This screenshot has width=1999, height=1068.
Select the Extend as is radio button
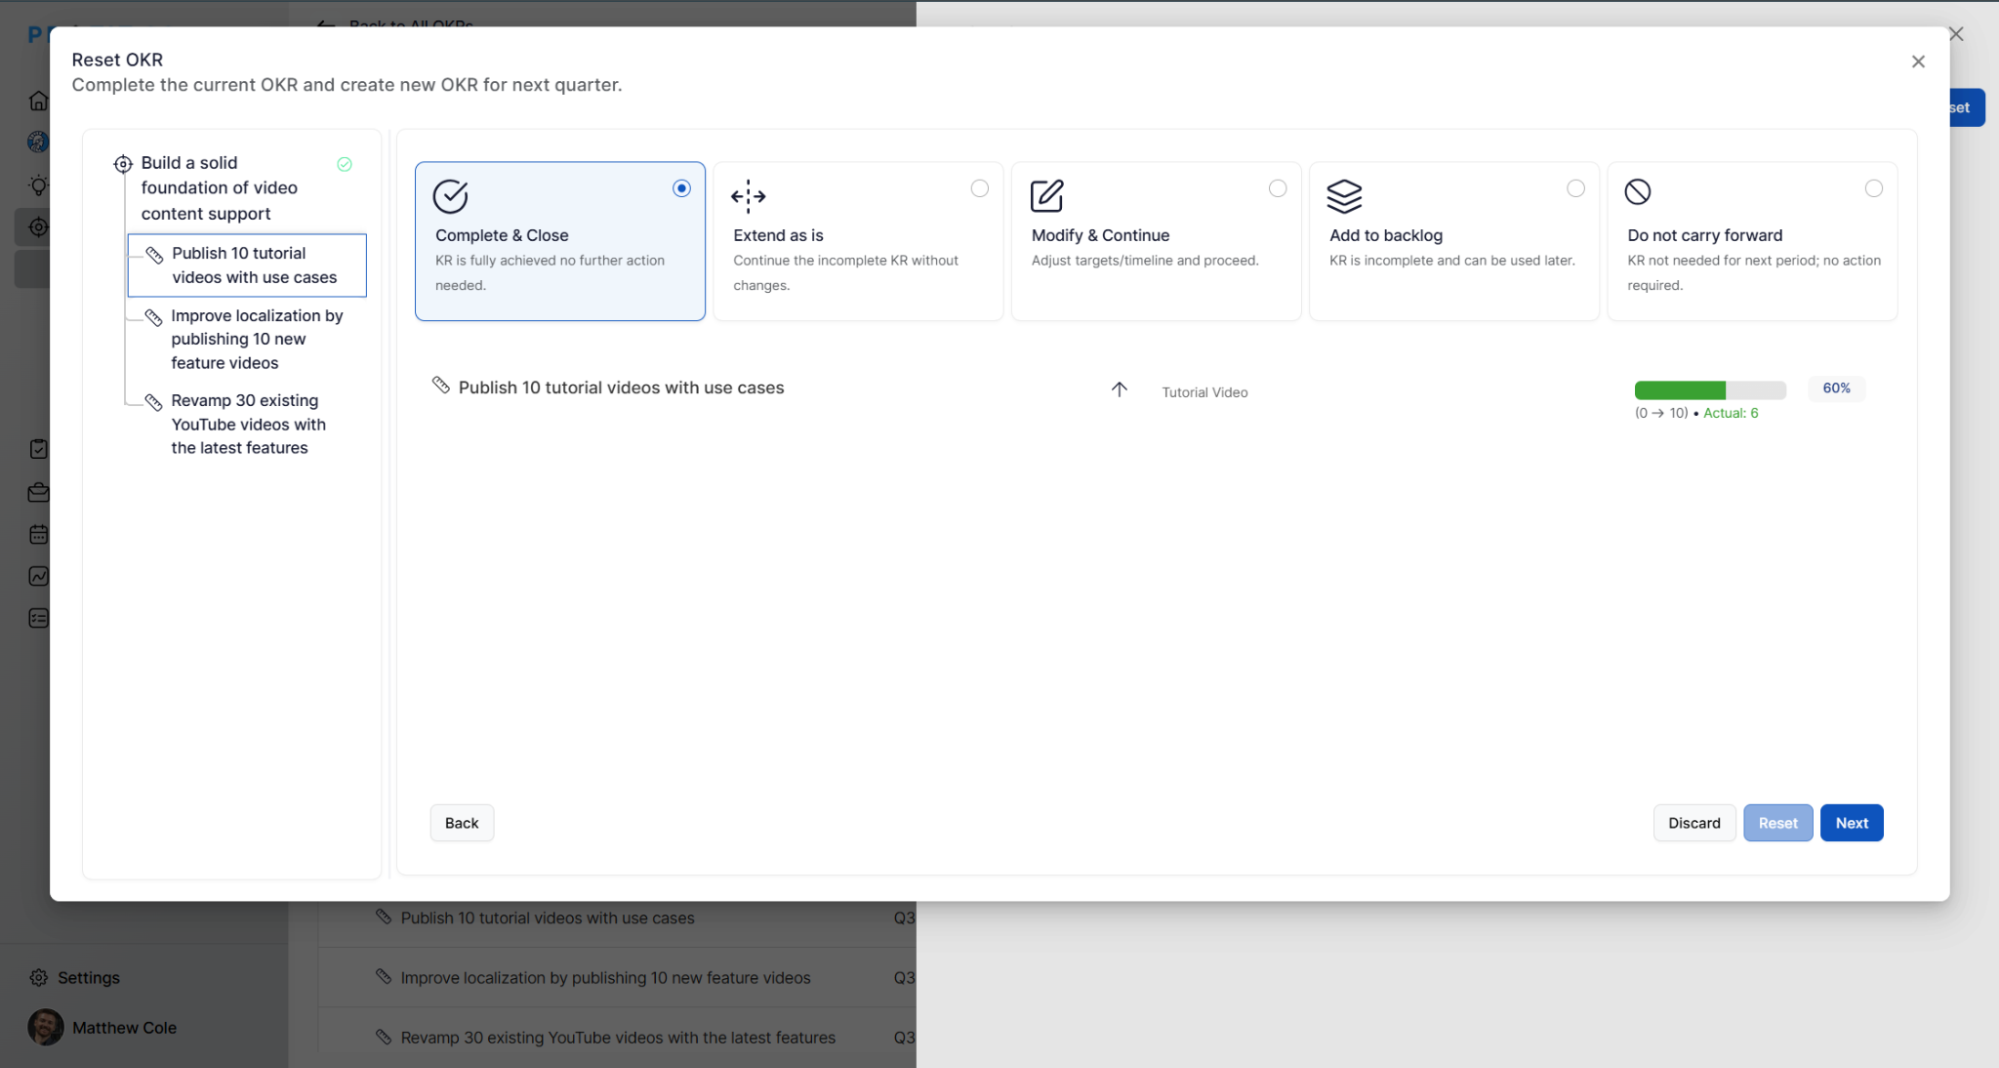click(x=979, y=189)
